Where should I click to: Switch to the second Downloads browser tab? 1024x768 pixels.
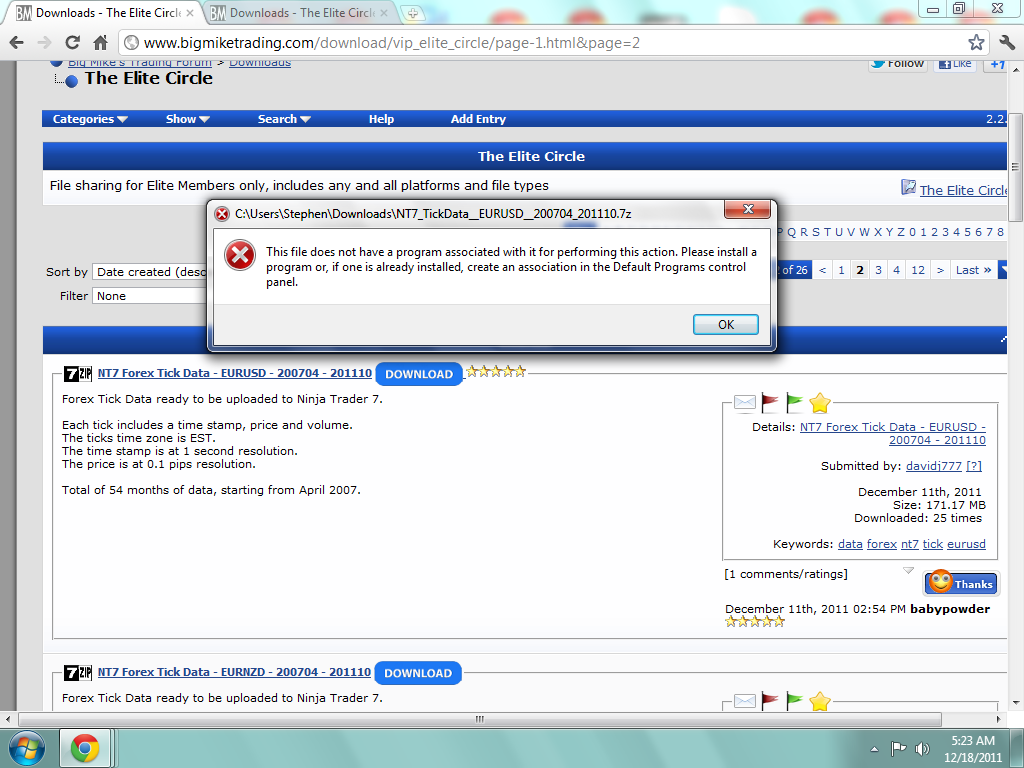click(300, 12)
